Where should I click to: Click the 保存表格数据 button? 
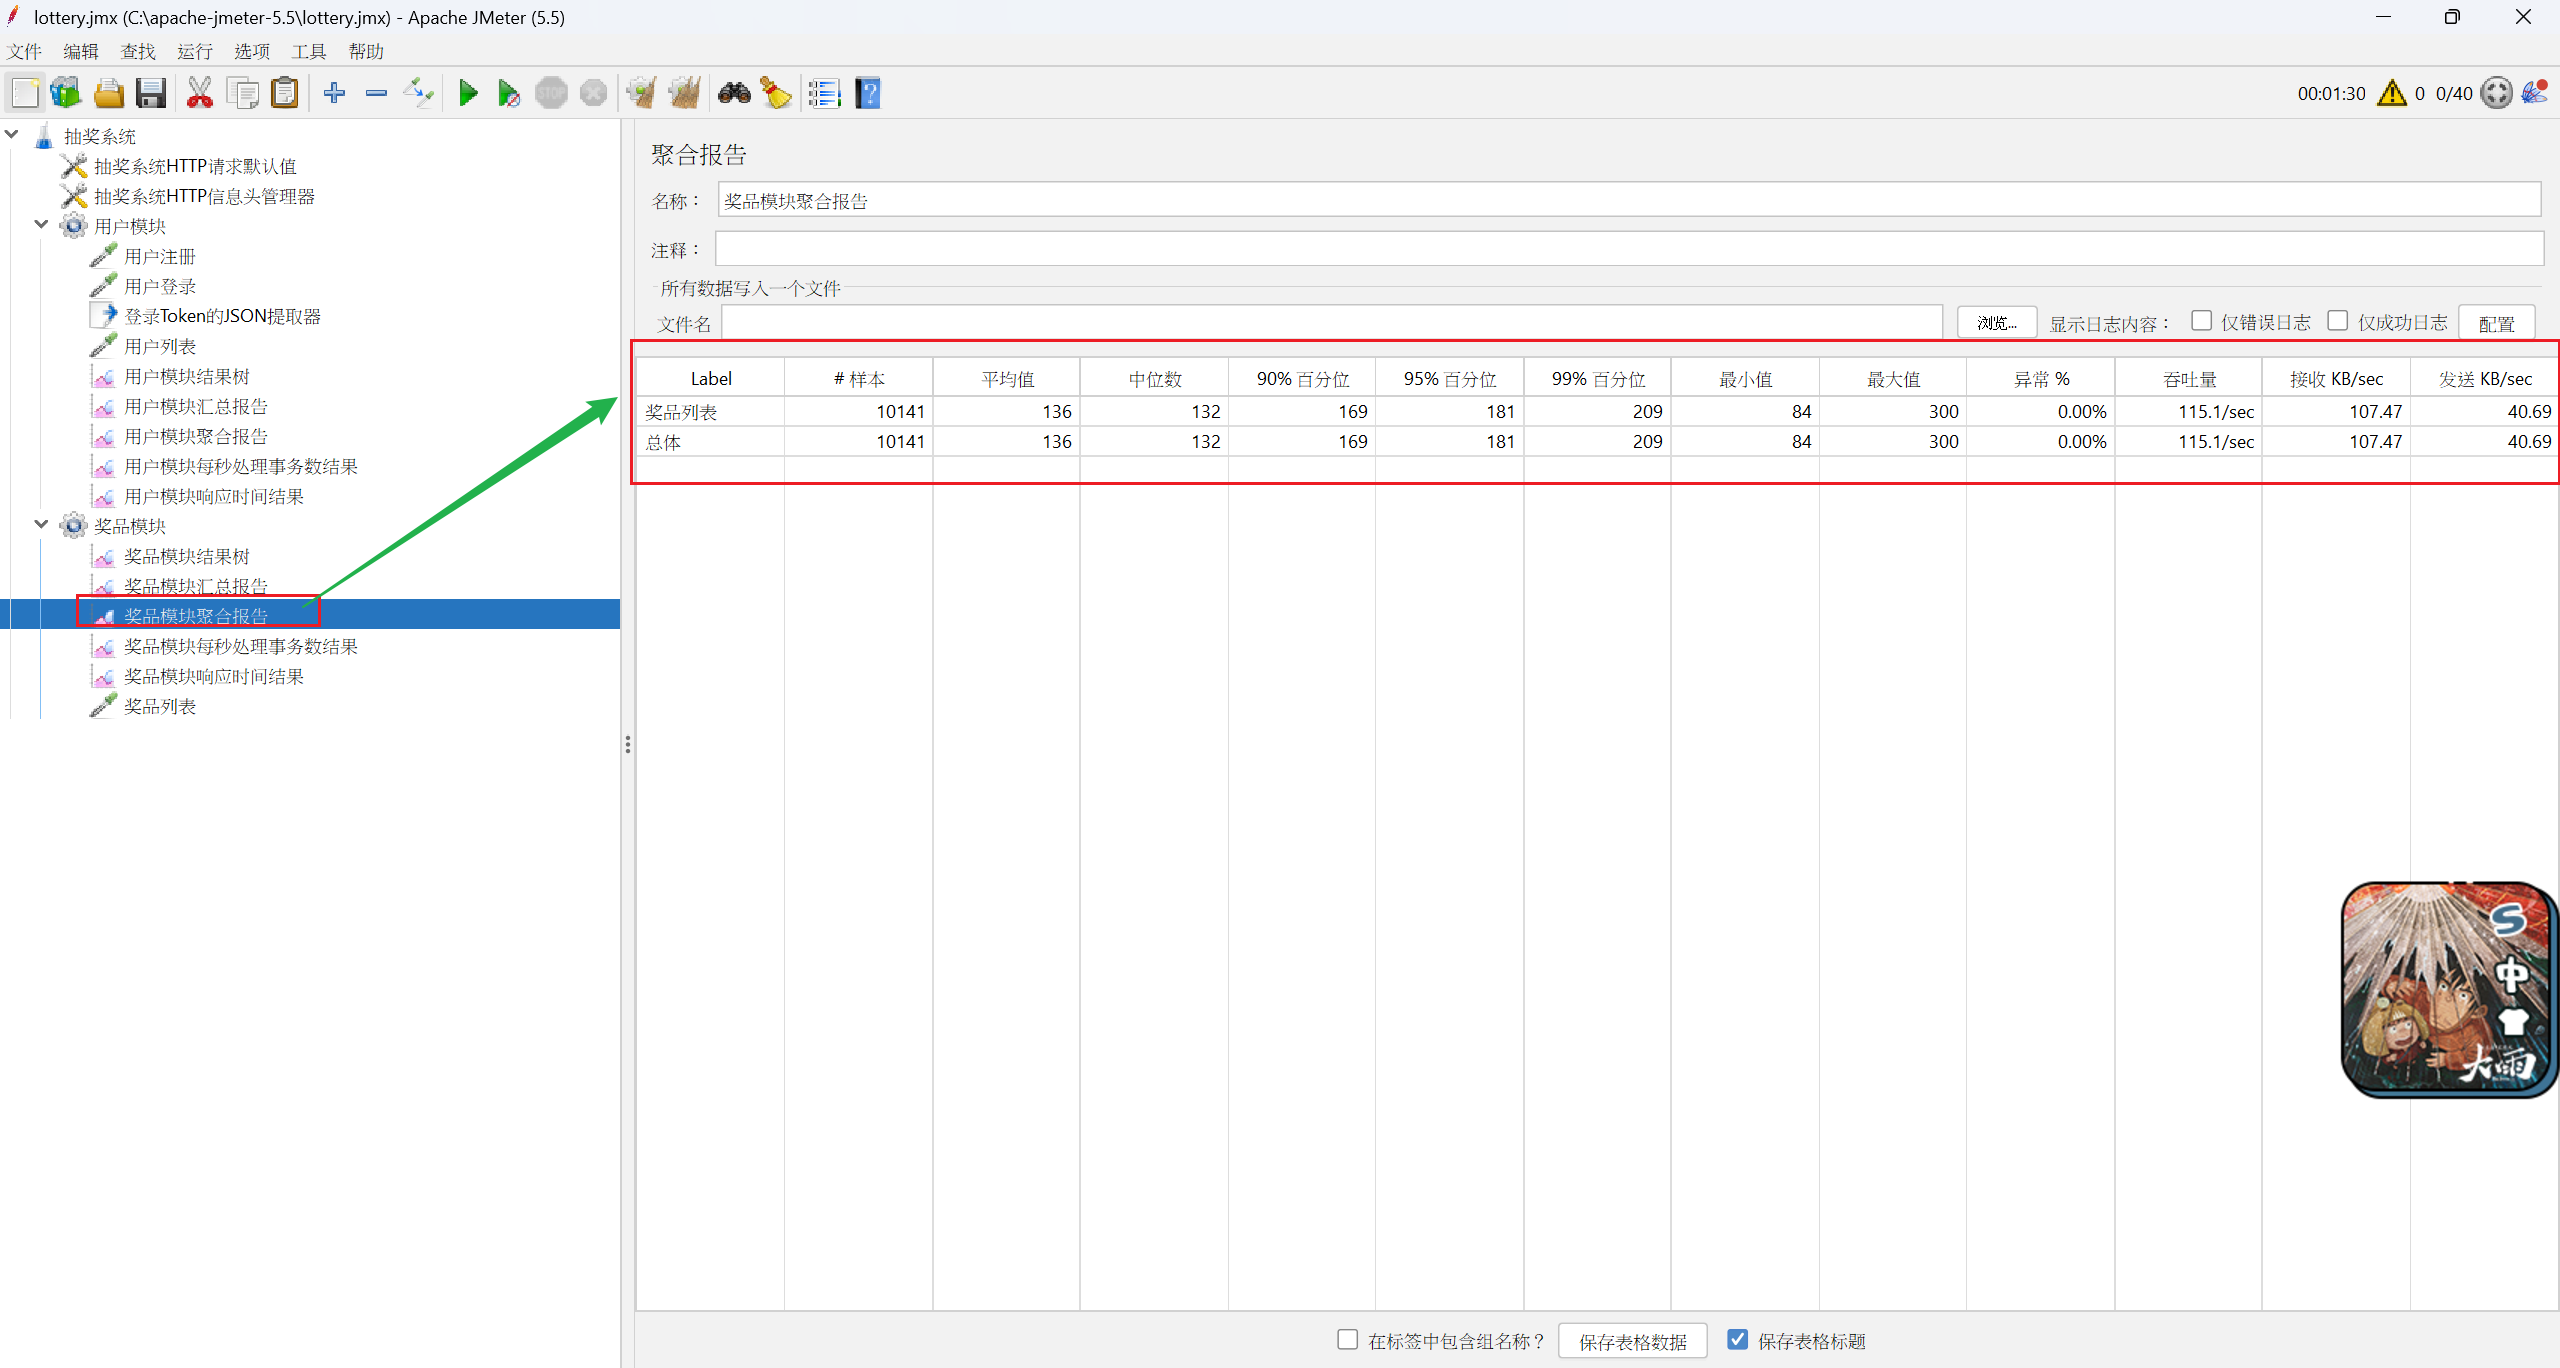[1631, 1341]
